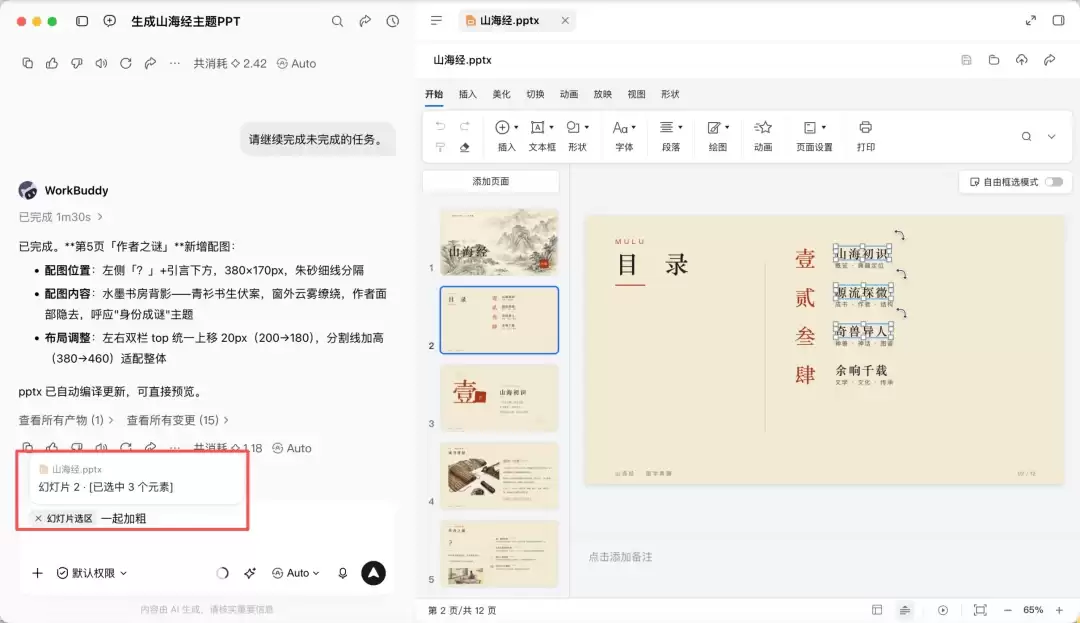
Task: Open the 默认权限 dropdown
Action: (x=92, y=573)
